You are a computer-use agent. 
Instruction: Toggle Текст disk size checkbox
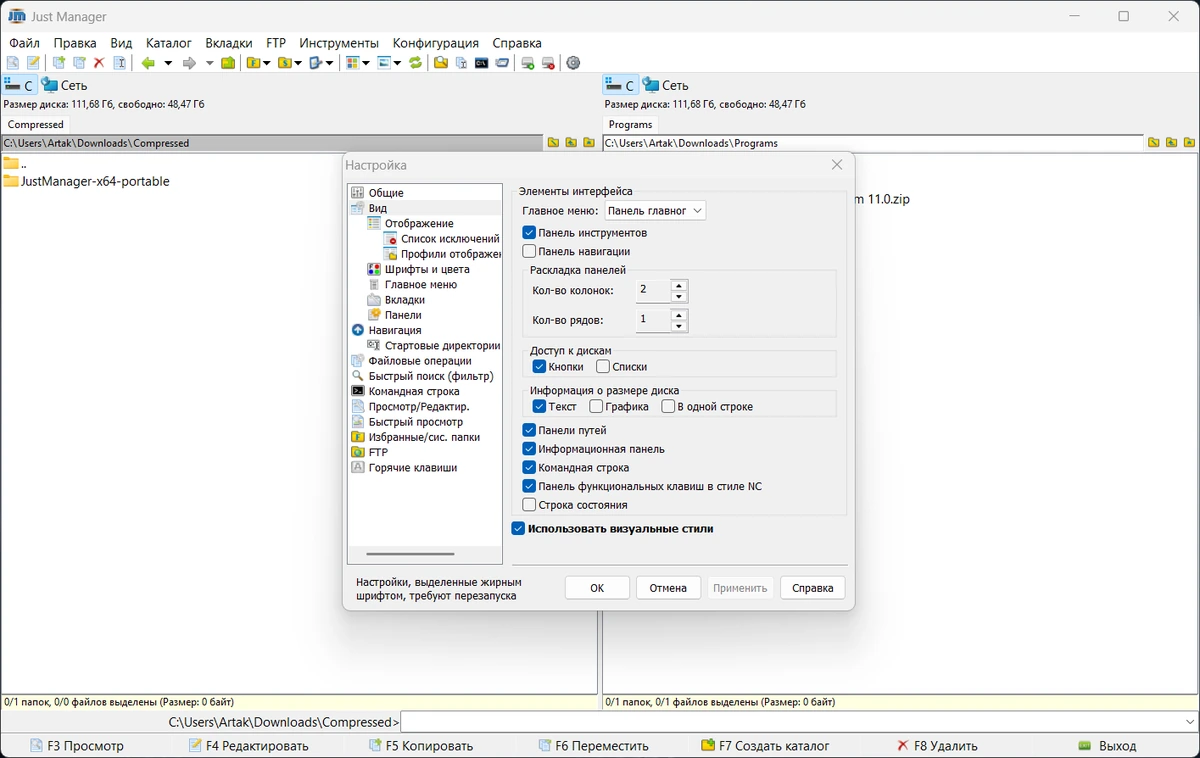pyautogui.click(x=539, y=406)
